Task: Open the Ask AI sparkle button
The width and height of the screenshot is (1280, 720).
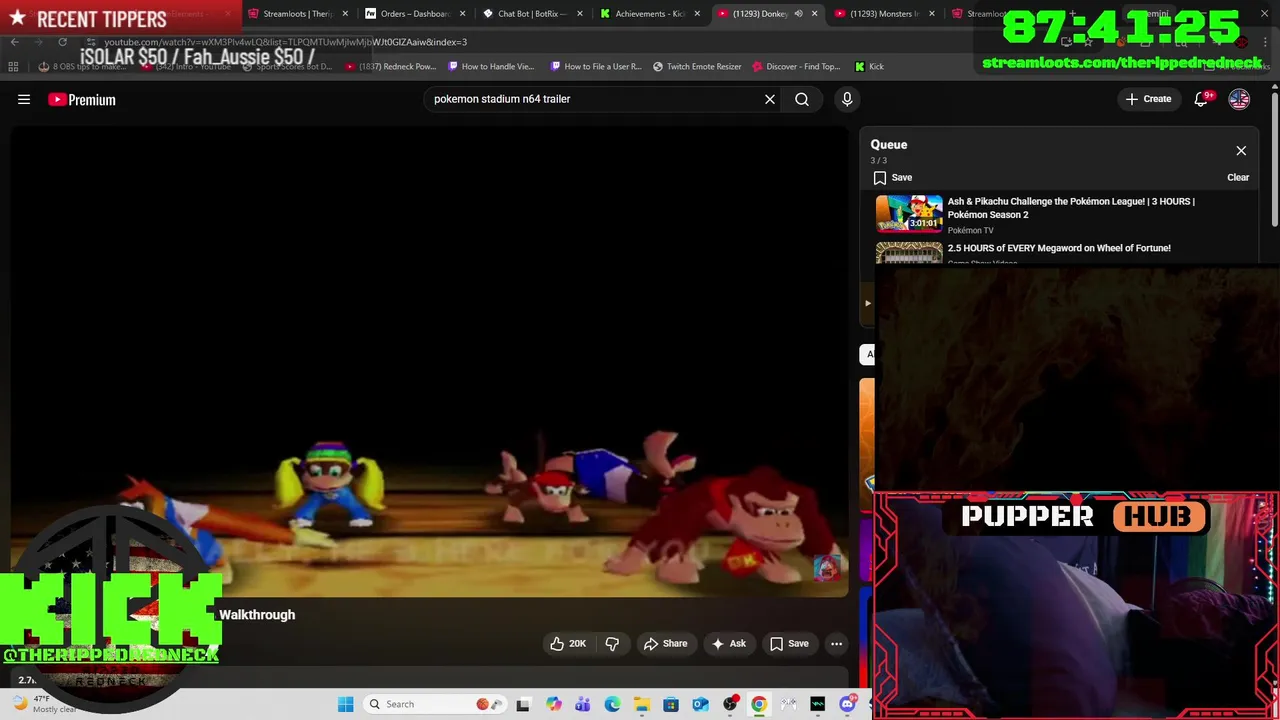Action: coord(728,643)
